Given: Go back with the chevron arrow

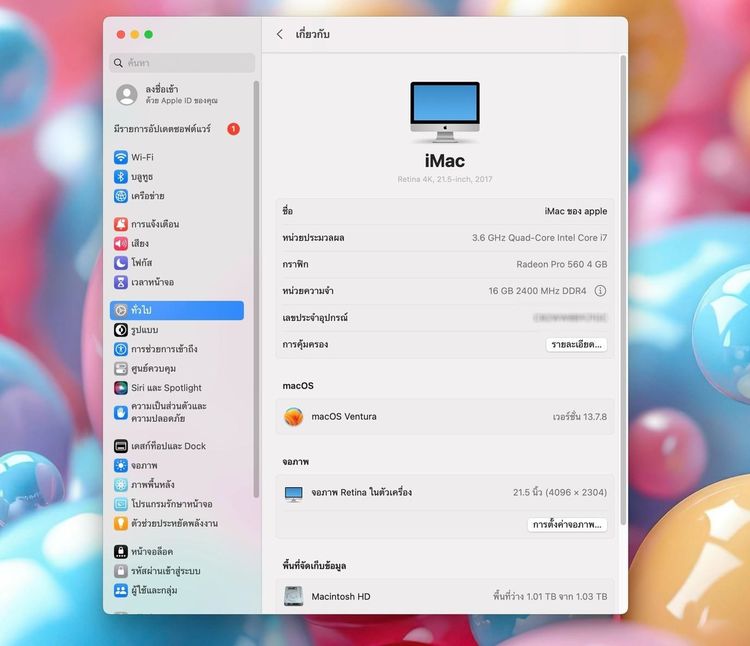Looking at the screenshot, I should [x=280, y=34].
